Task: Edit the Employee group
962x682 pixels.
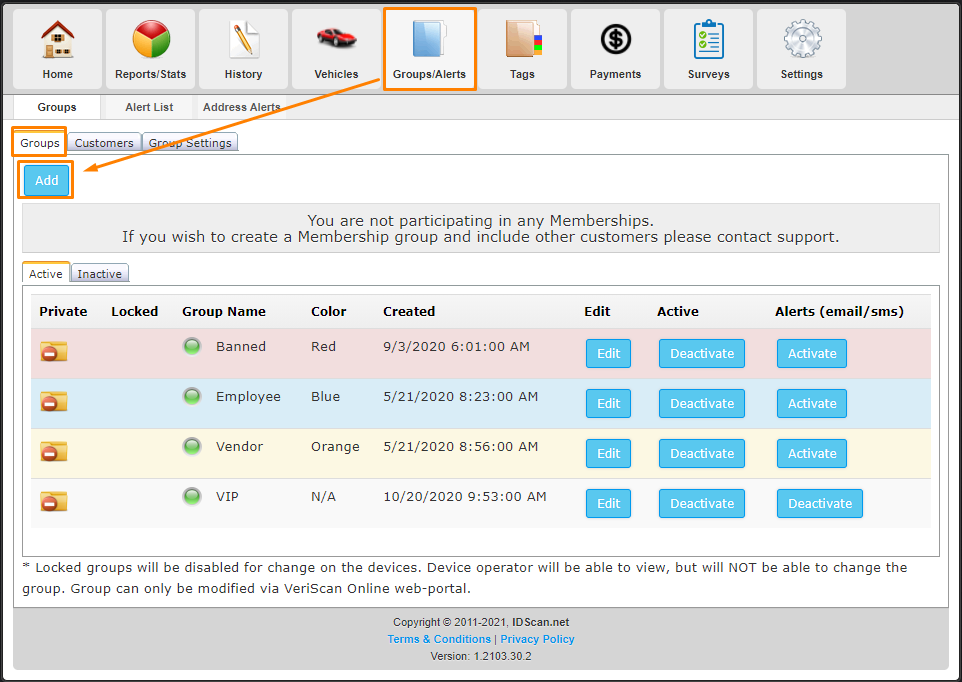Action: tap(608, 404)
